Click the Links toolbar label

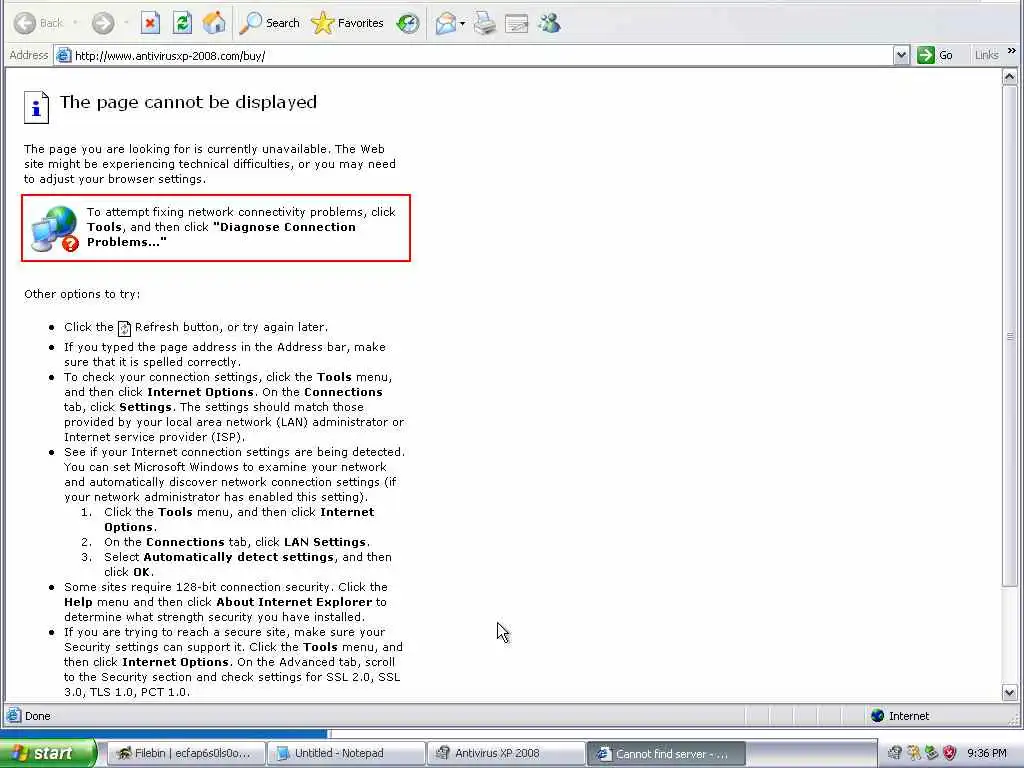(x=986, y=55)
